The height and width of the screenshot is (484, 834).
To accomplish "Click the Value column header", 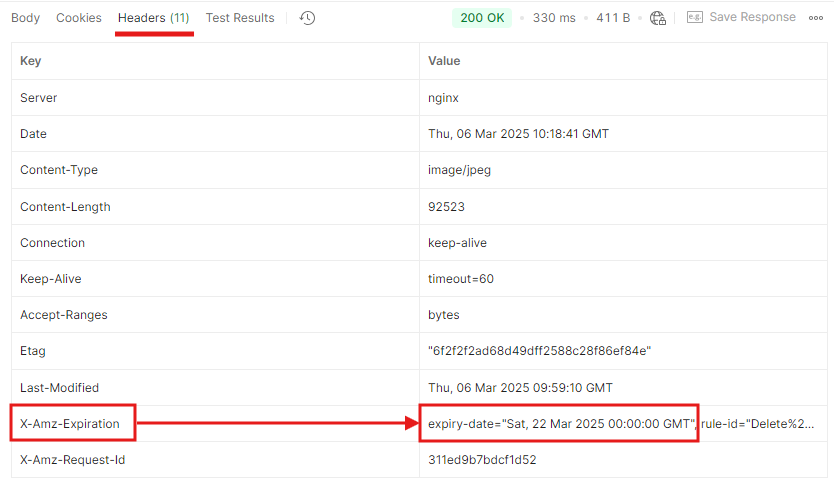I will point(444,61).
